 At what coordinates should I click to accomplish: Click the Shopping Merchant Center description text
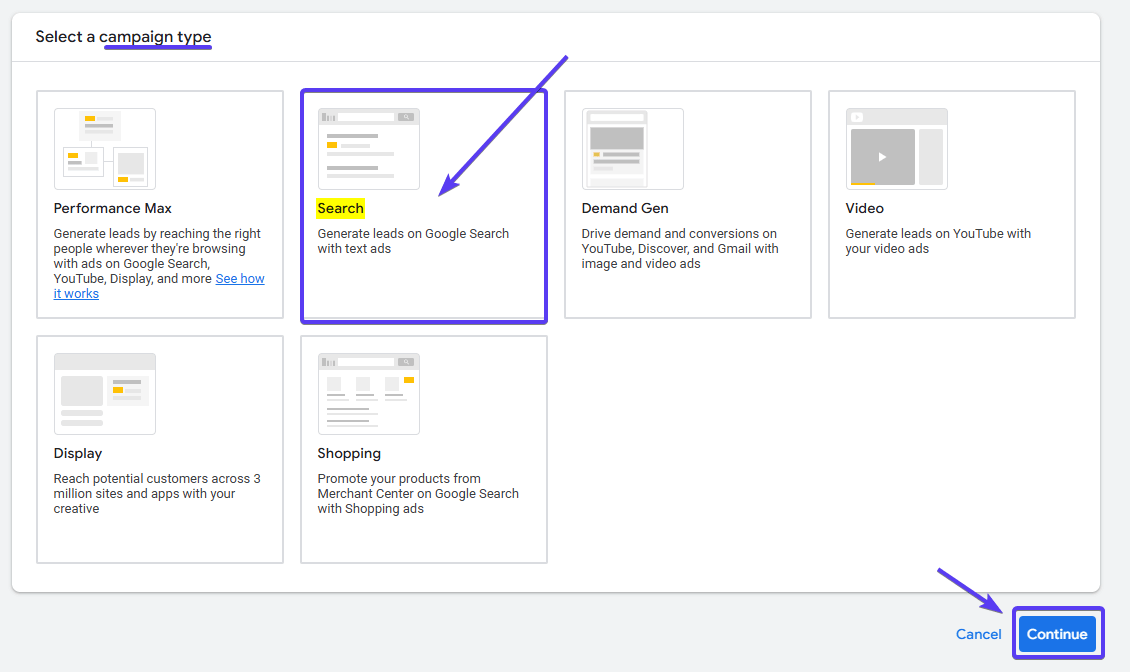(x=418, y=493)
